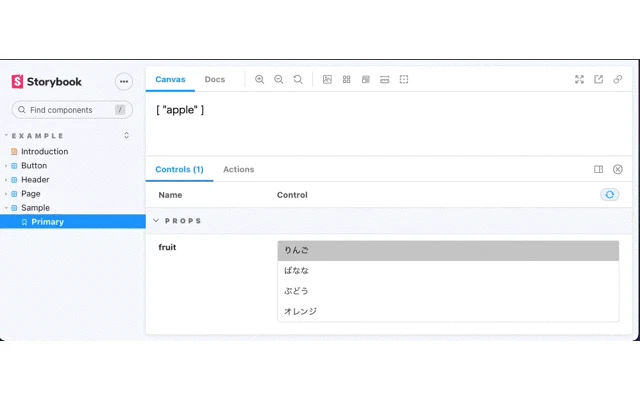Open the sidebar ellipsis menu
This screenshot has height=400, width=640.
(x=124, y=82)
